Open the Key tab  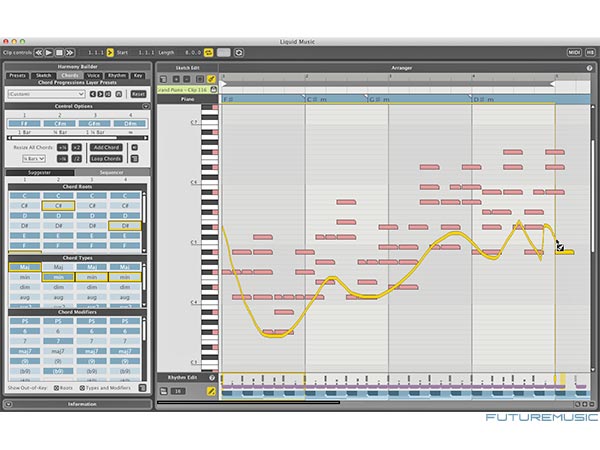138,75
